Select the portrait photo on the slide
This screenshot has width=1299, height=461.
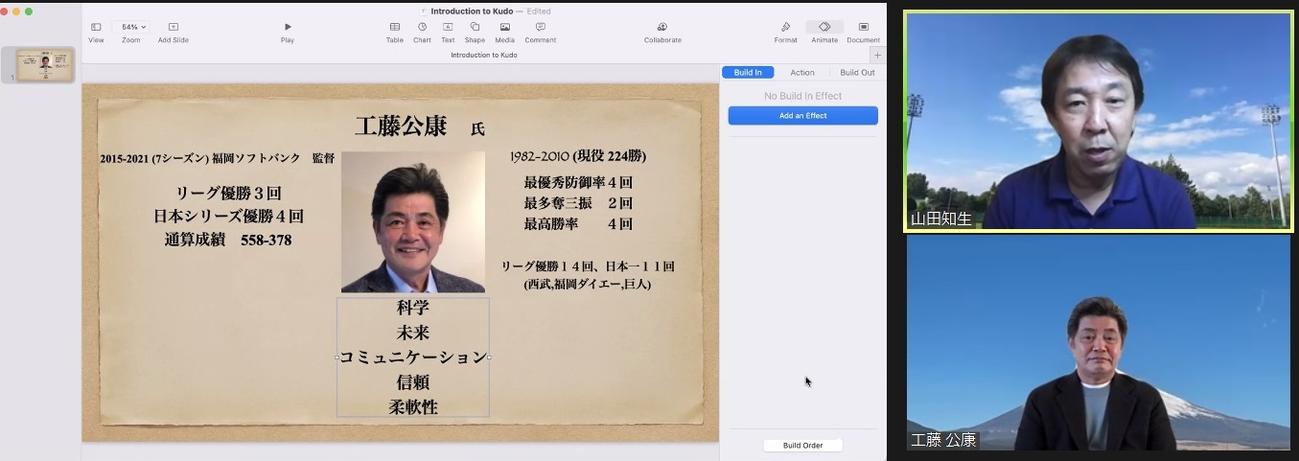point(413,222)
